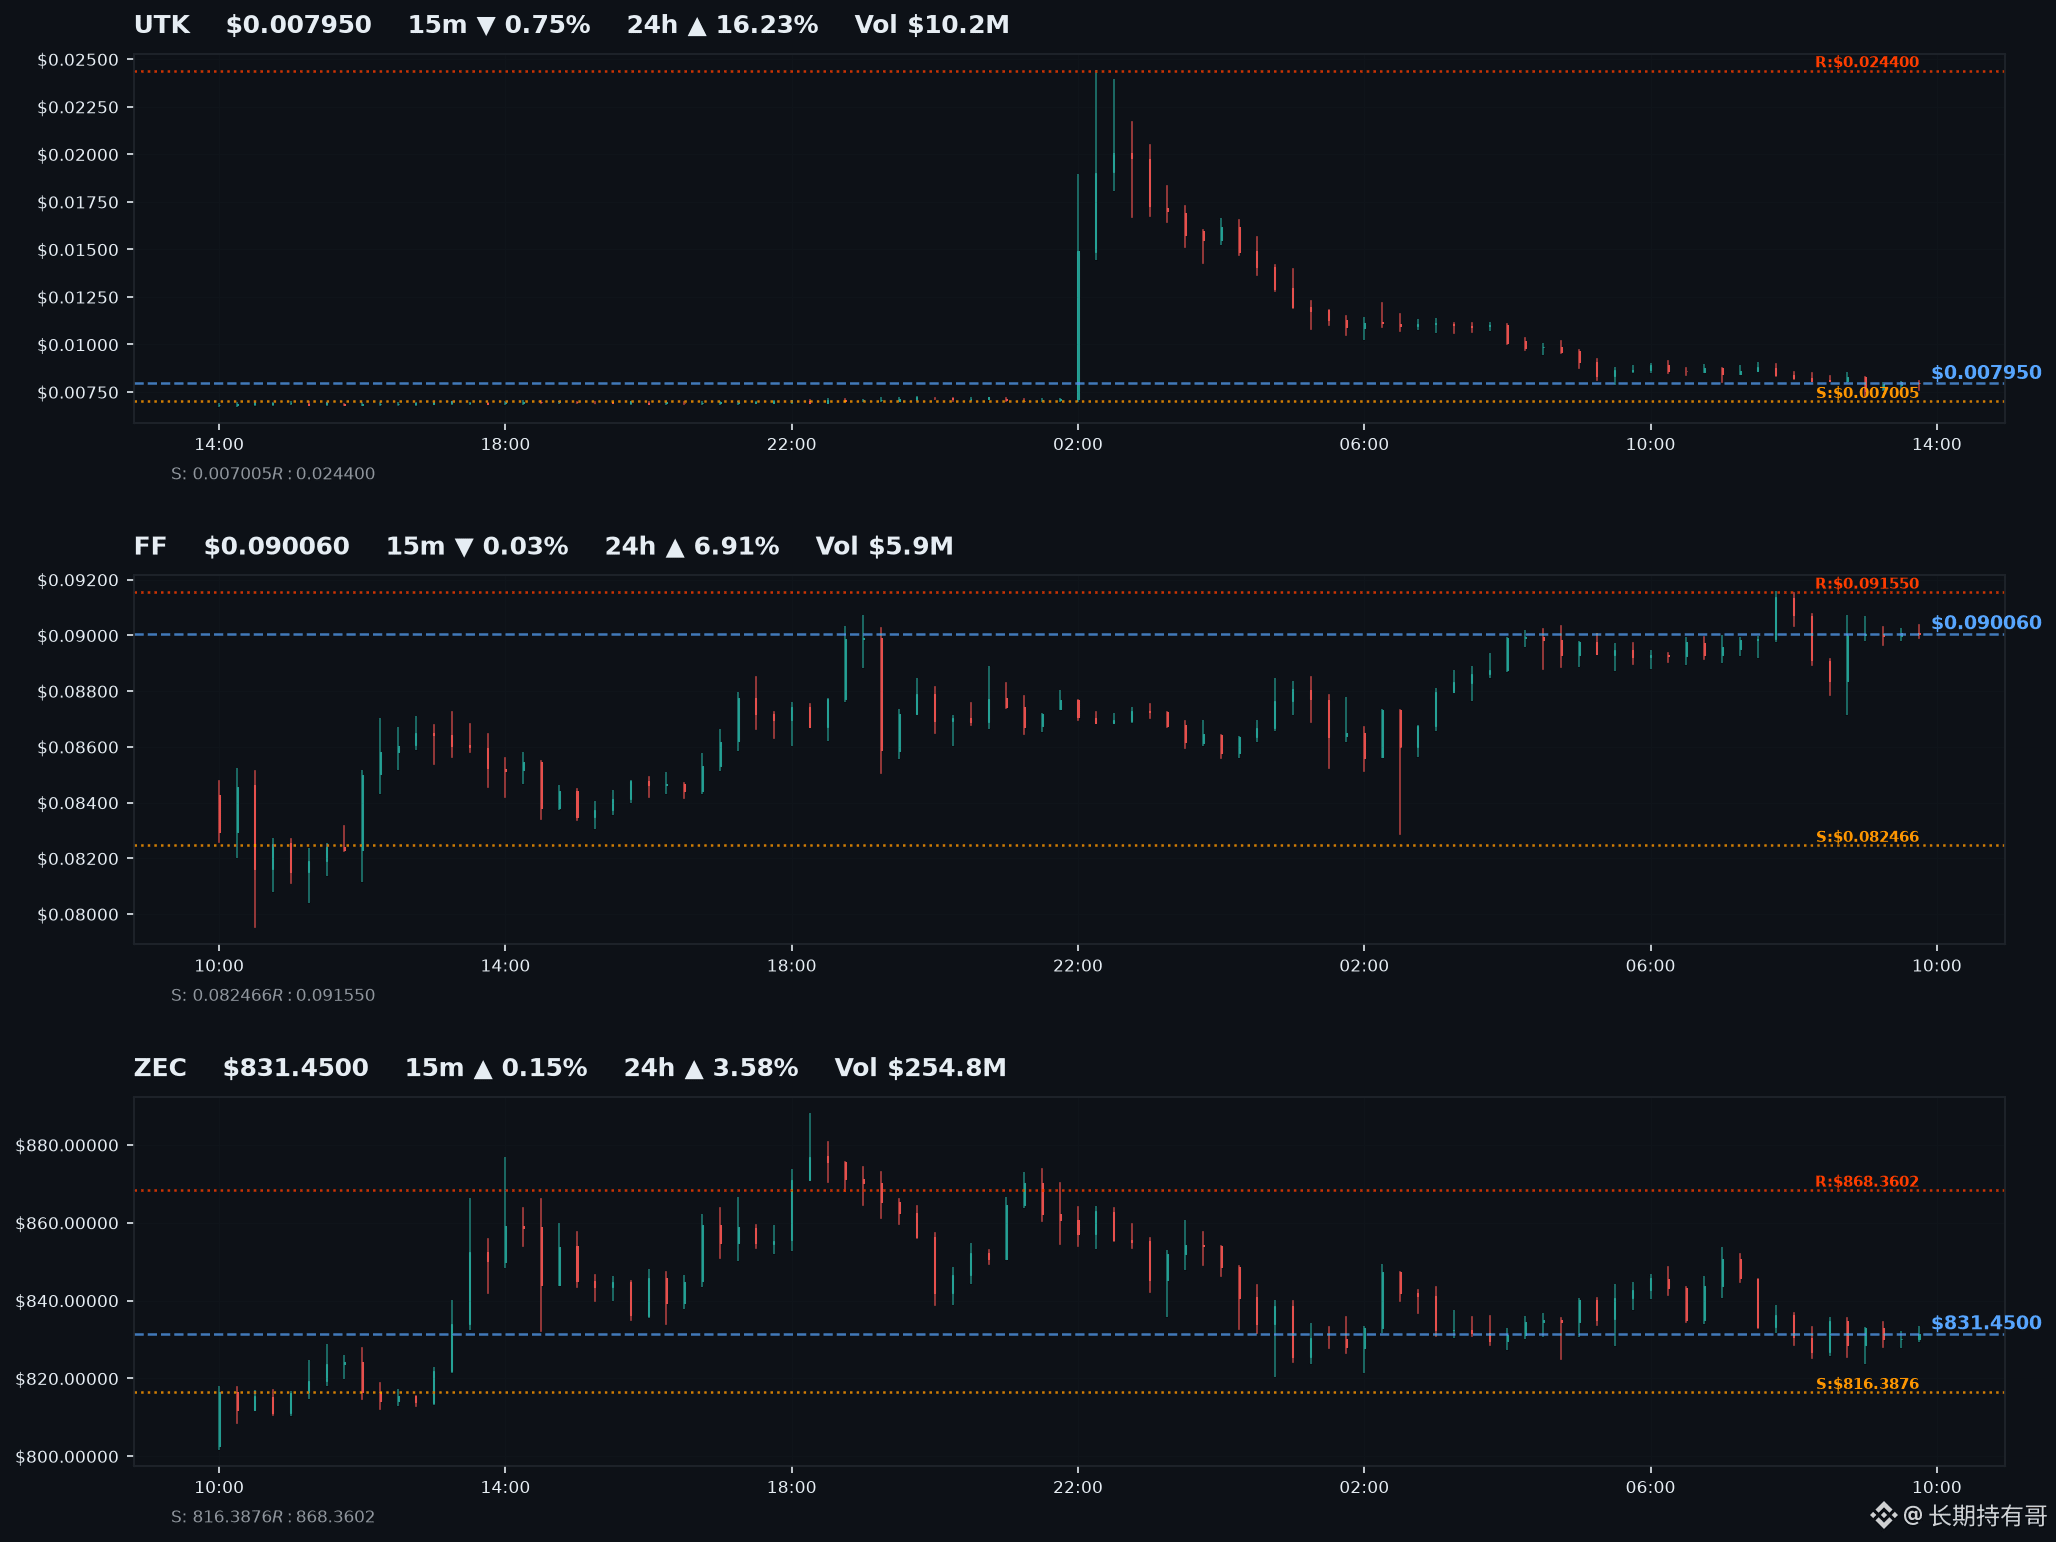This screenshot has height=1542, width=2056.
Task: Select the blue $831.4500 current price tag
Action: 1986,1323
